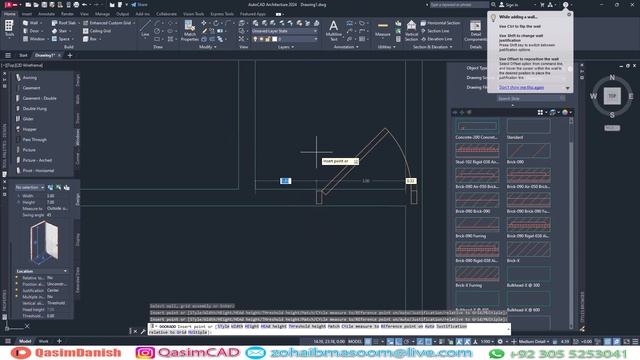The height and width of the screenshot is (360, 640).
Task: Click the keyword search box in title bar
Action: click(459, 4)
